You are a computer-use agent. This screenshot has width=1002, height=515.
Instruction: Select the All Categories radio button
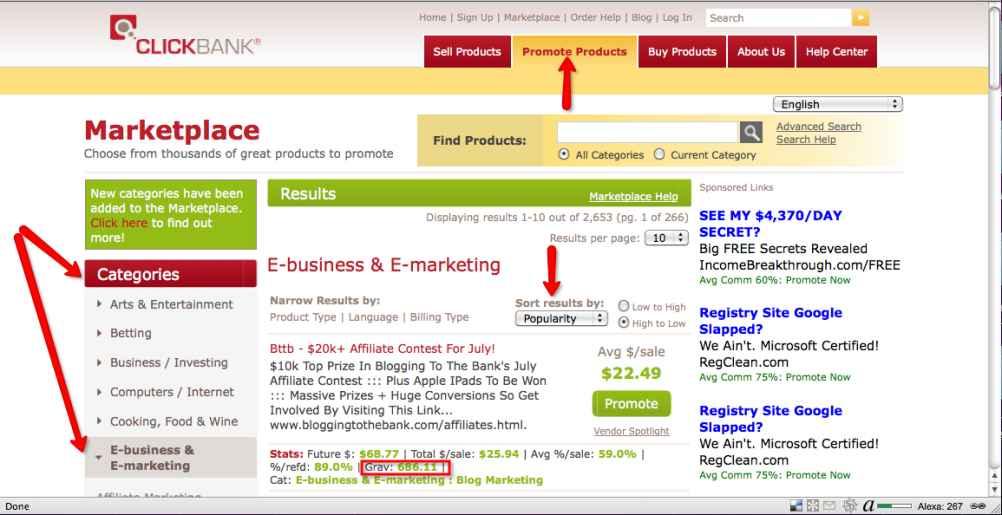click(x=566, y=155)
